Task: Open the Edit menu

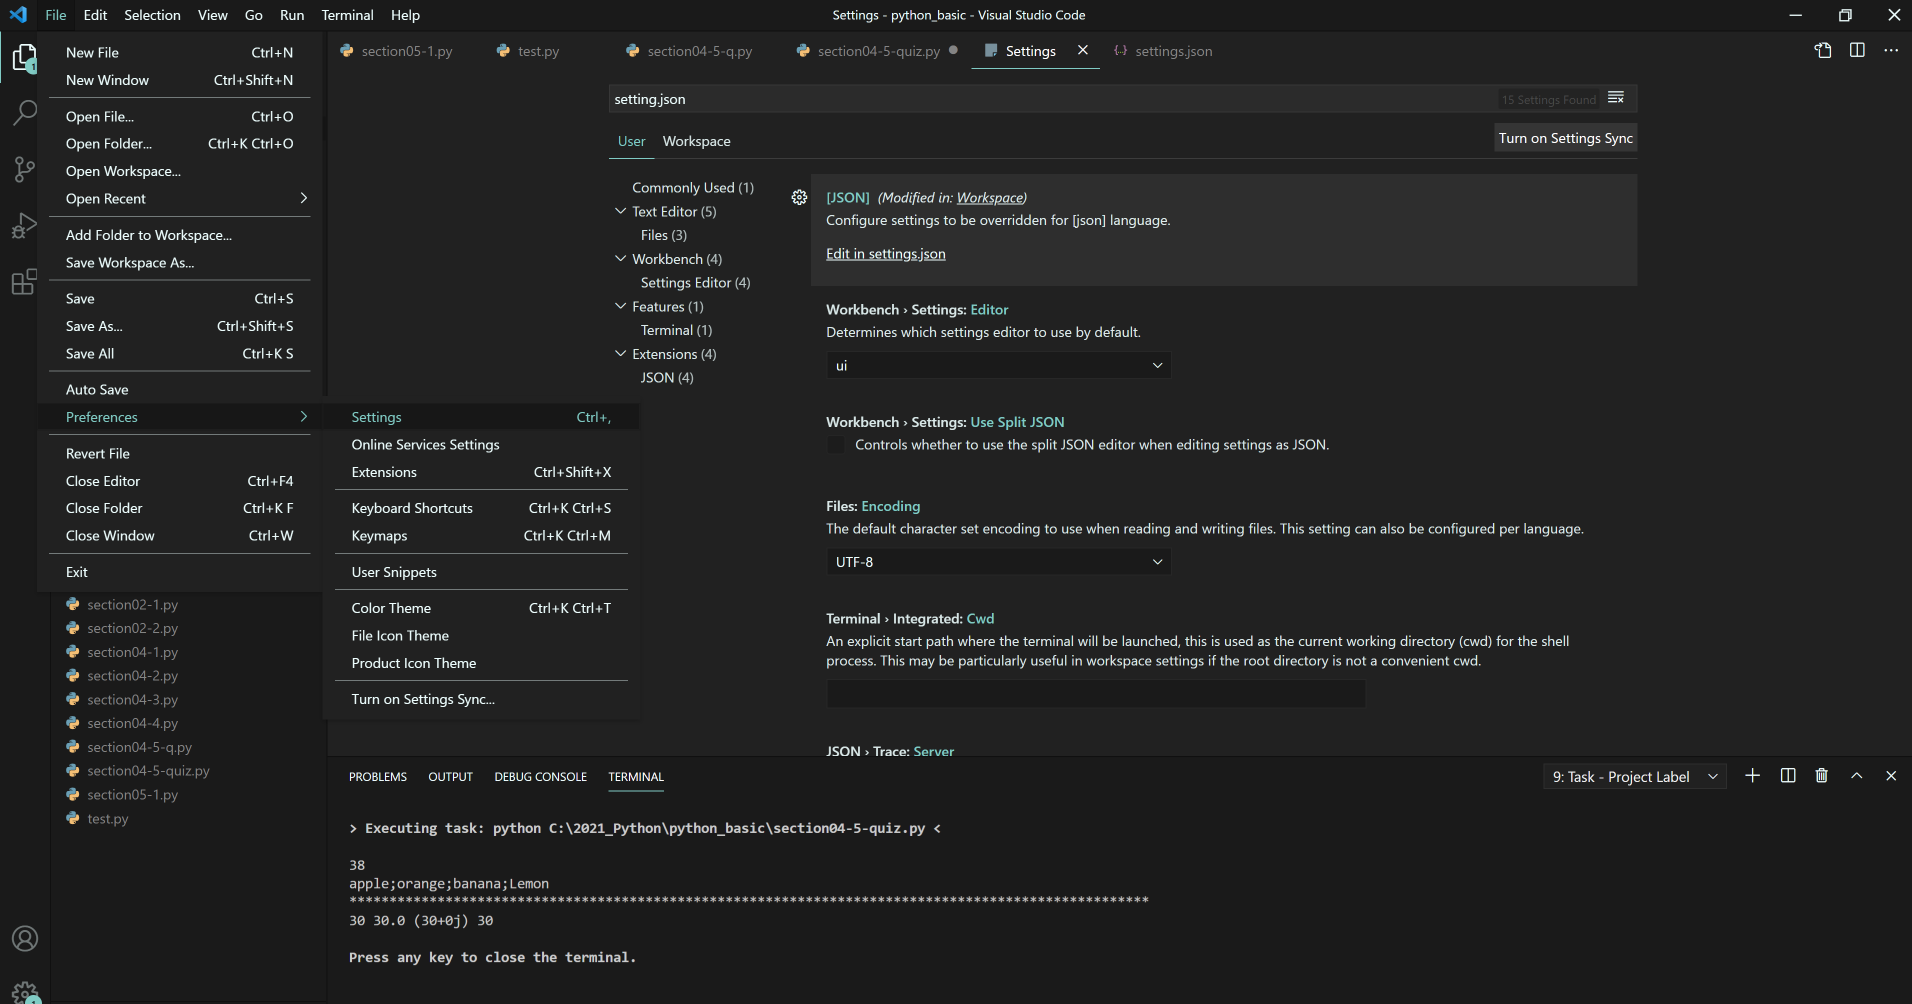Action: 95,15
